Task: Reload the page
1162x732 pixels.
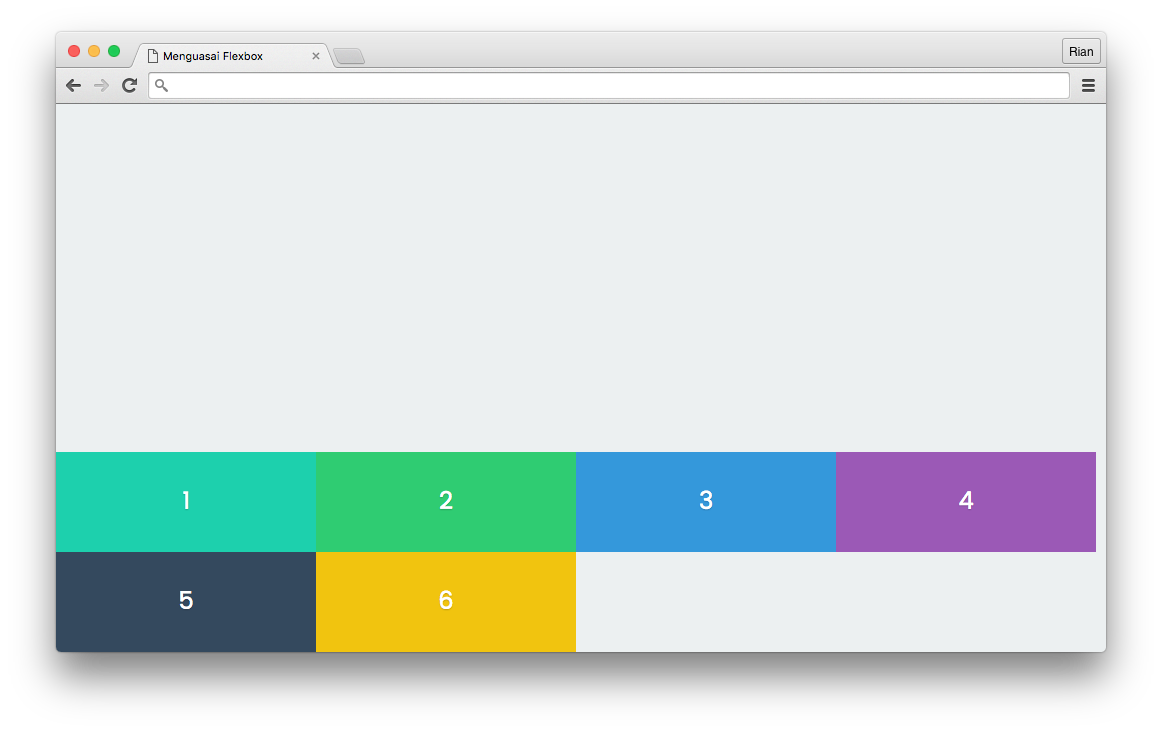Action: (x=130, y=85)
